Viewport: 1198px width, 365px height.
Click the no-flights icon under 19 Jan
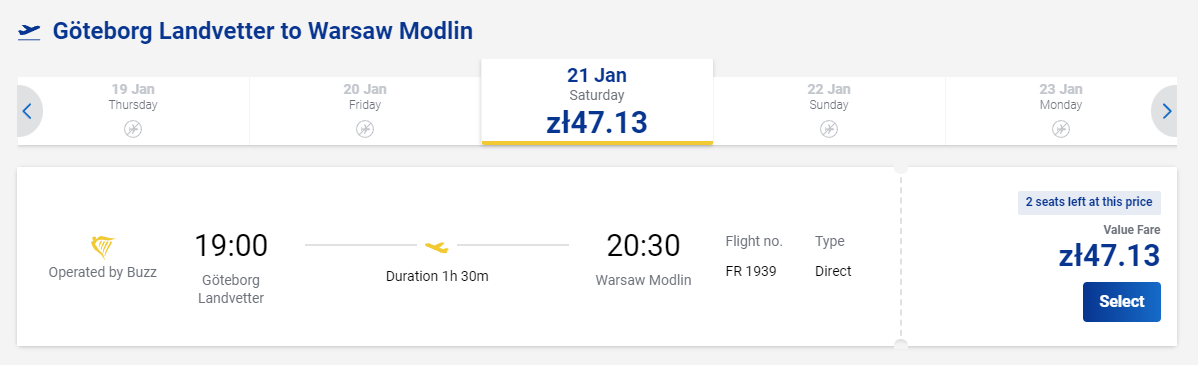133,129
